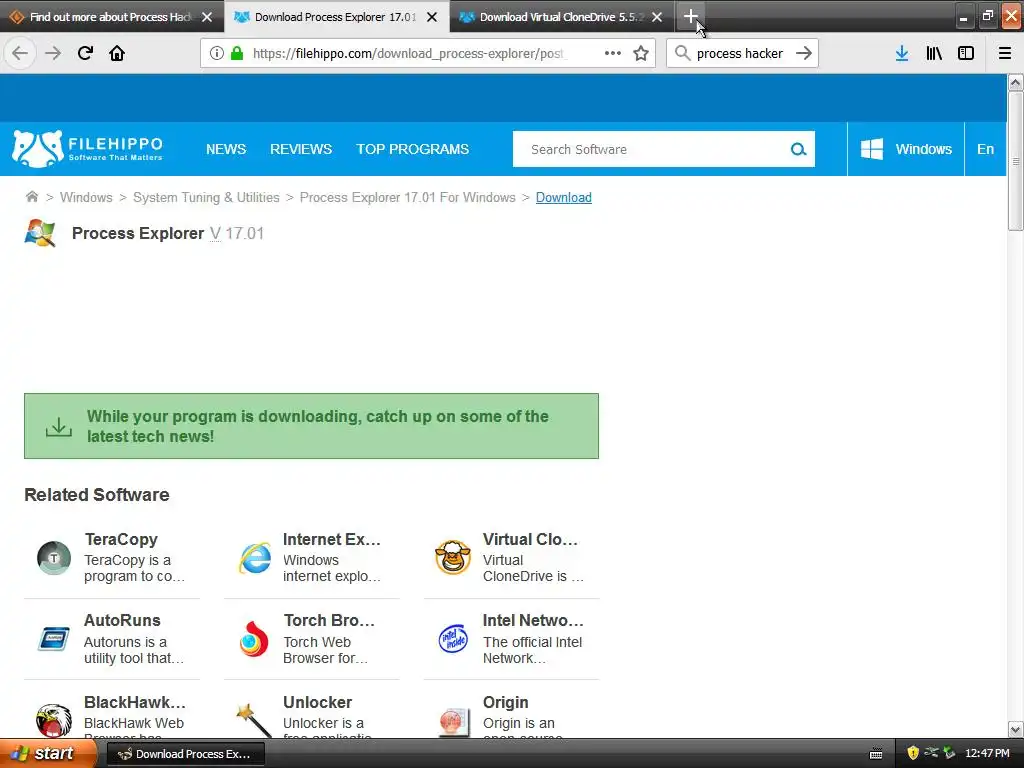Open the browser home page icon
Viewport: 1024px width, 768px height.
[117, 53]
